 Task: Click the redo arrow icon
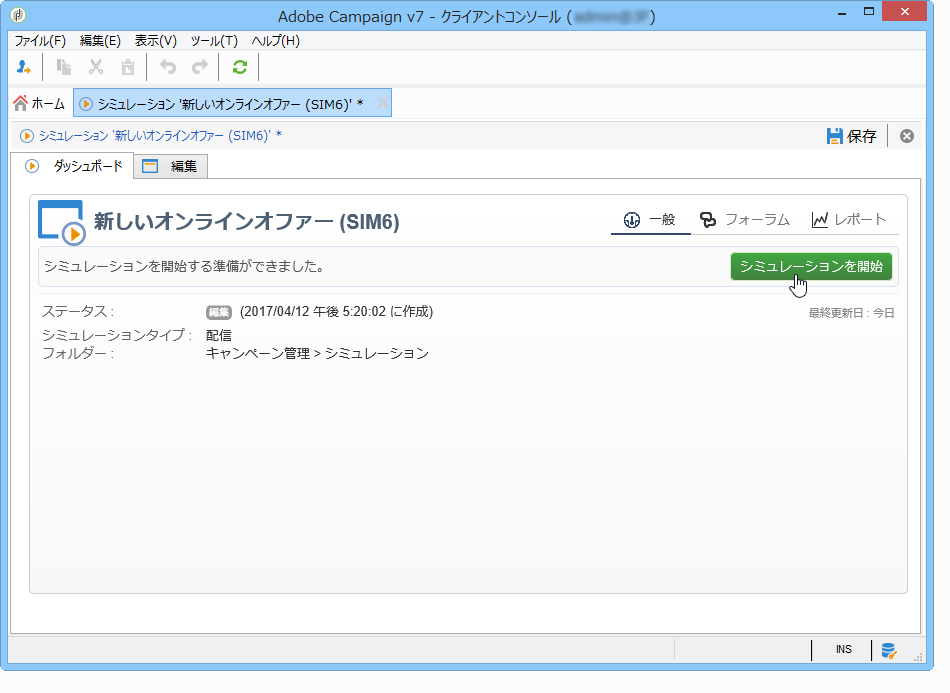pyautogui.click(x=200, y=67)
